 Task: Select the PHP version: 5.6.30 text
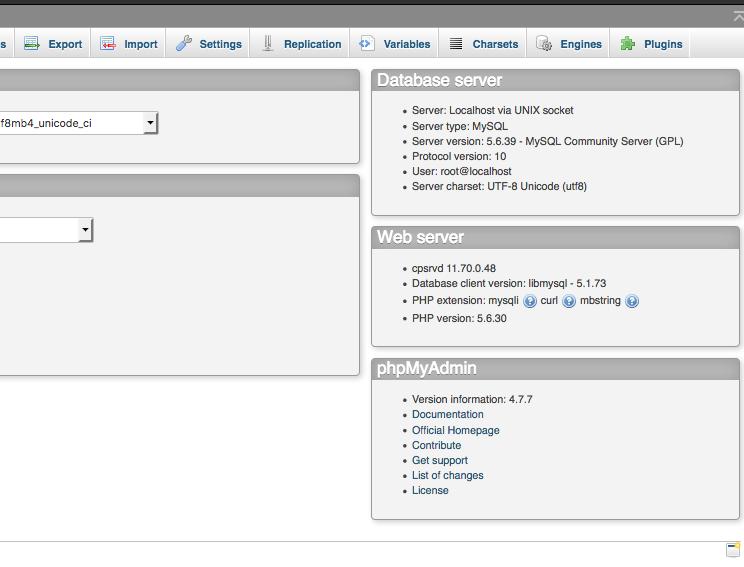459,318
